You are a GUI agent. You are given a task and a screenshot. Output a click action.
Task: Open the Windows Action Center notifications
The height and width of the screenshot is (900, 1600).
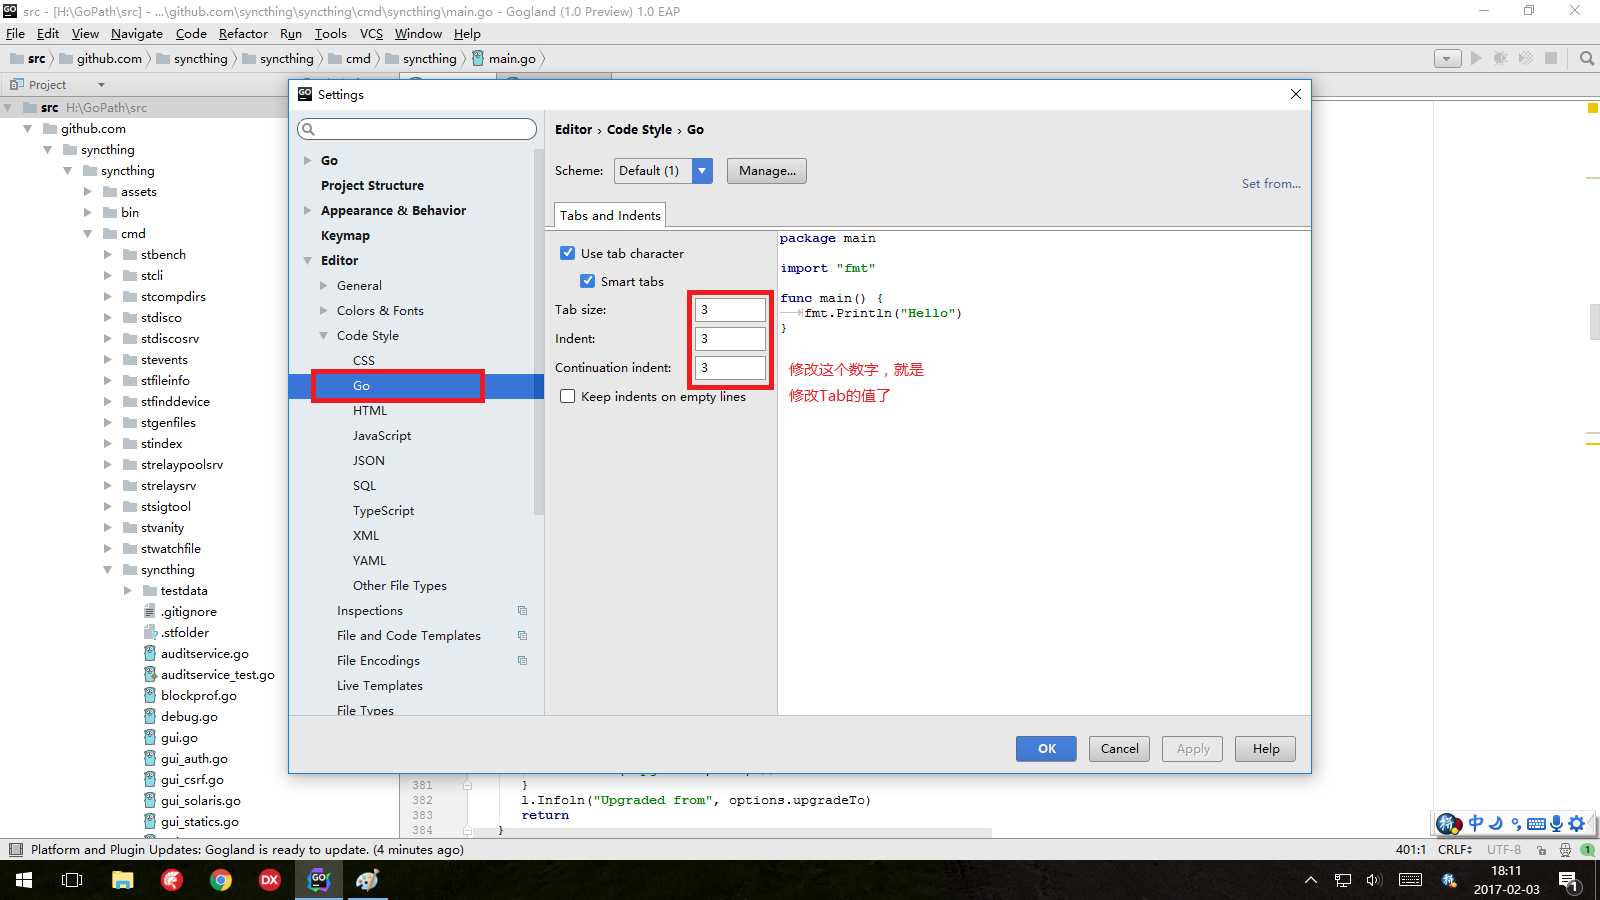coord(1569,881)
